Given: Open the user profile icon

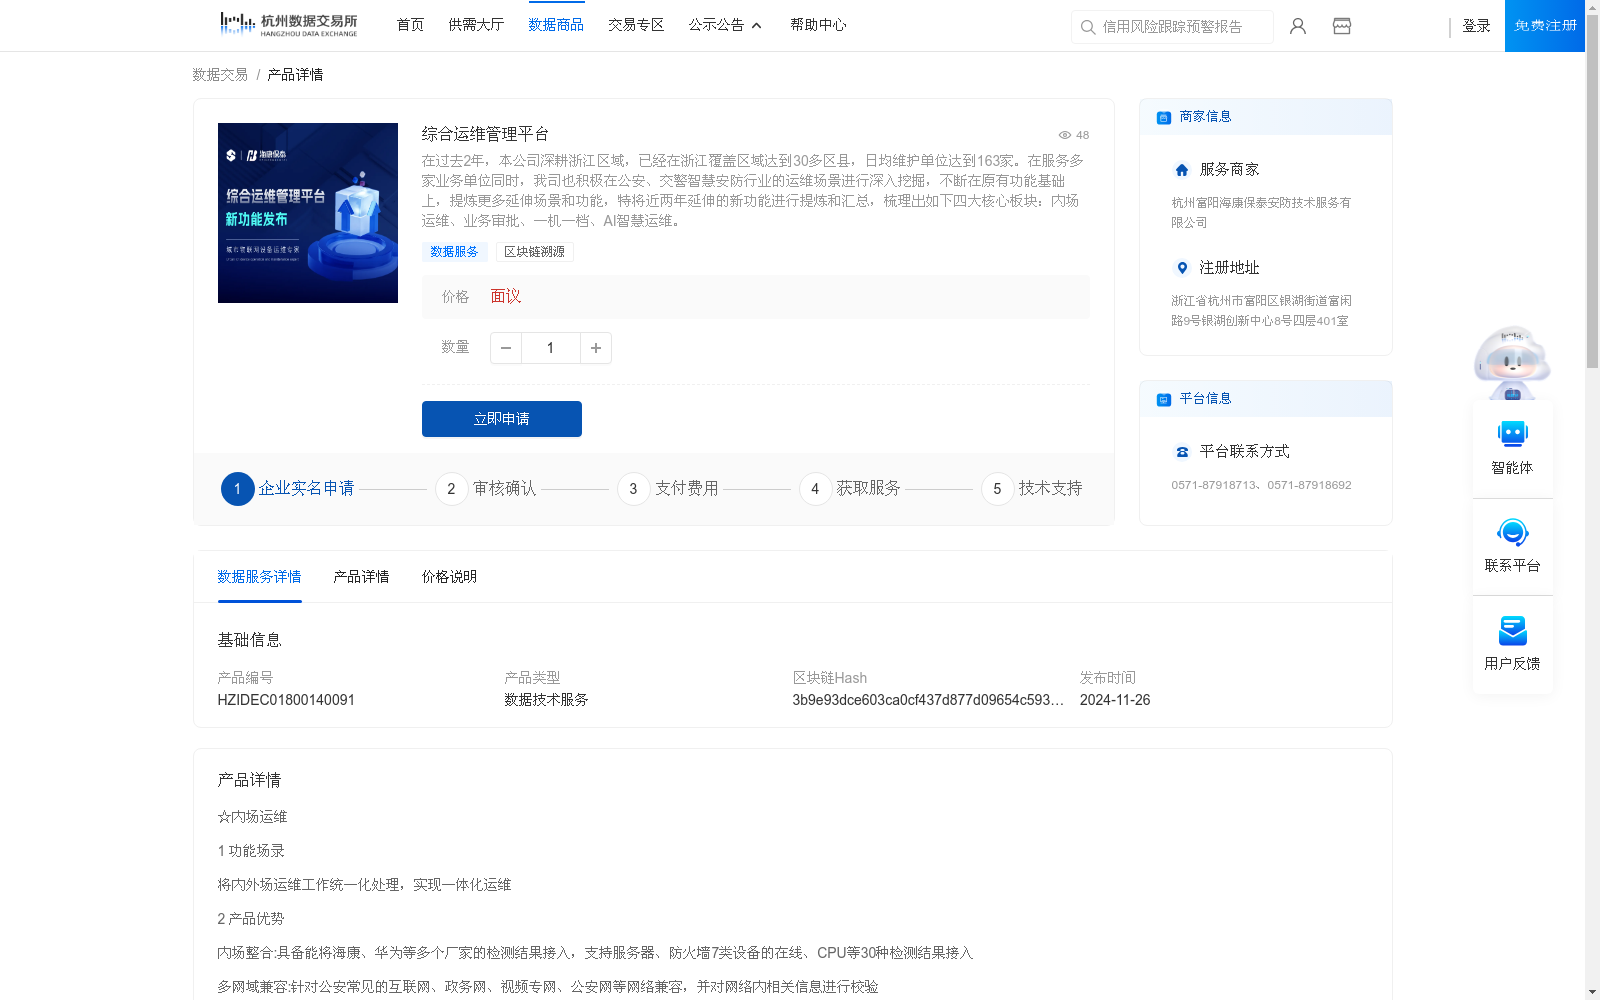Looking at the screenshot, I should 1298,26.
